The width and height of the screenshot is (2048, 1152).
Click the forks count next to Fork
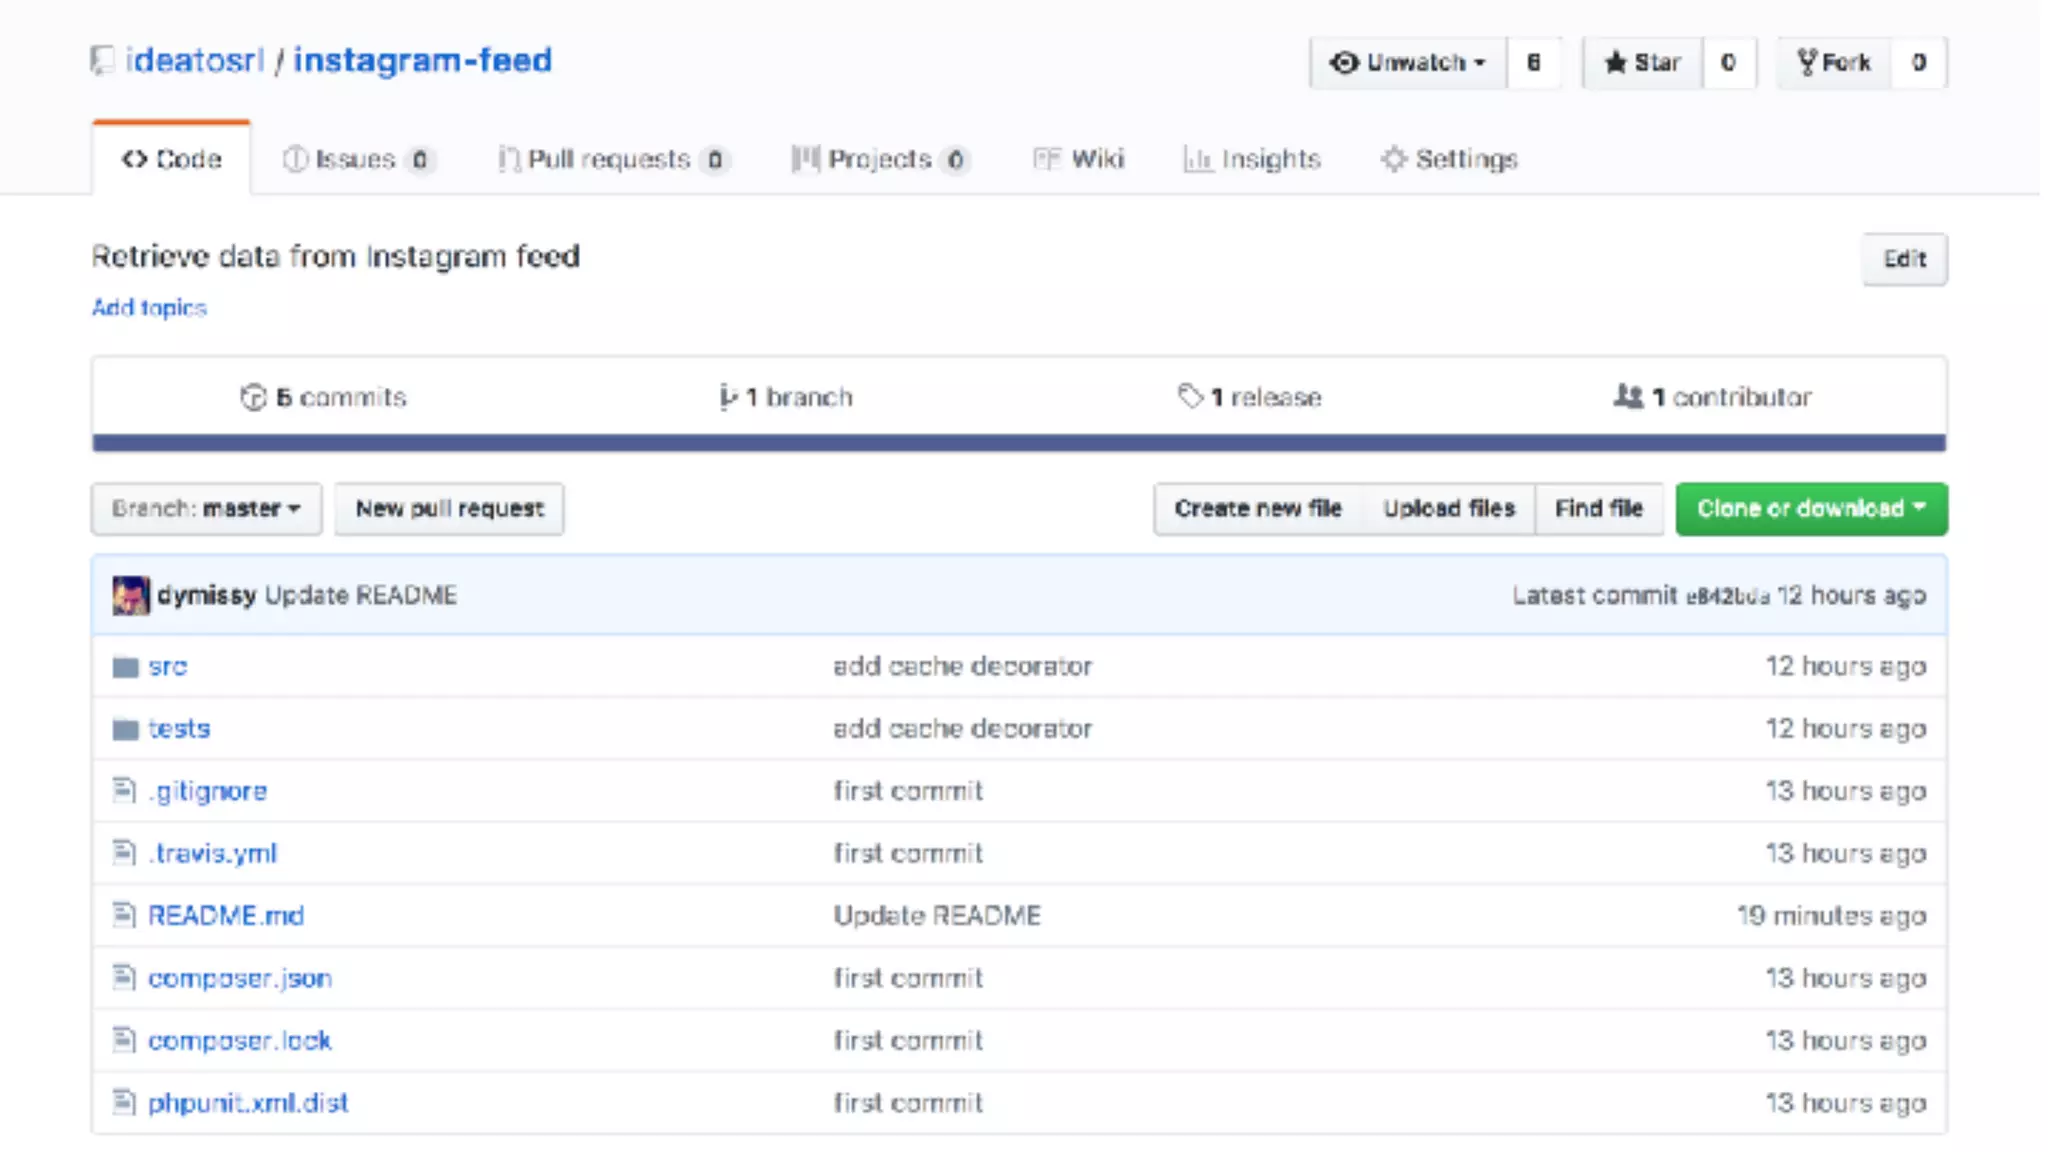point(1918,63)
